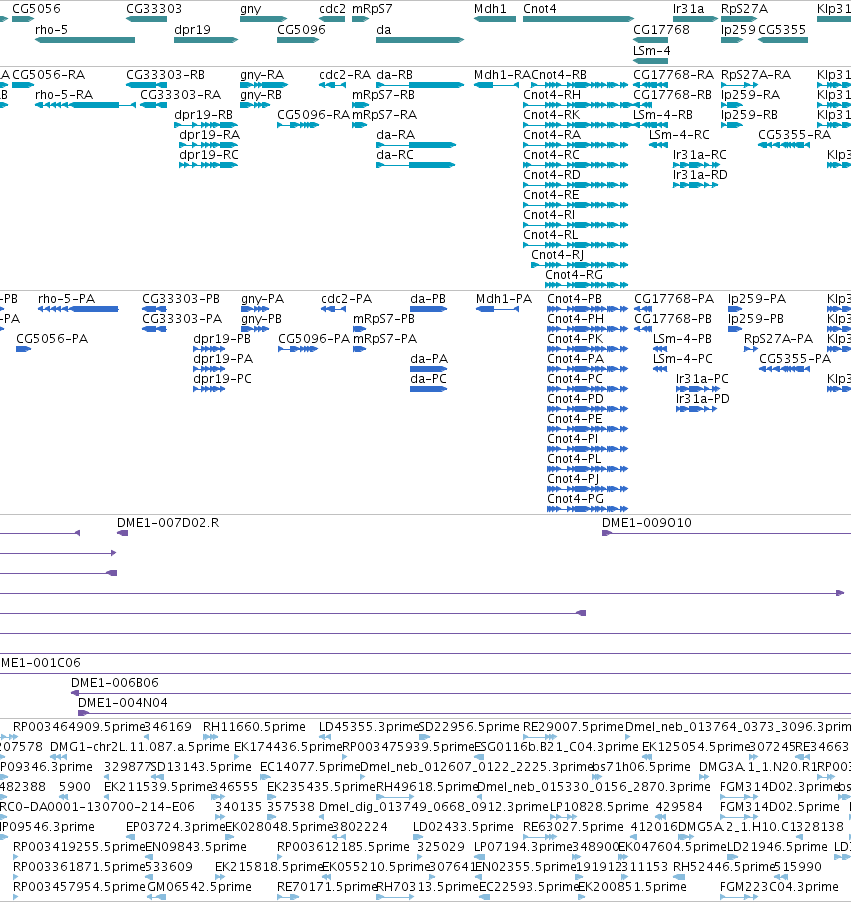The height and width of the screenshot is (902, 851).
Task: Open protein Cnot4-PG
Action: (x=575, y=499)
